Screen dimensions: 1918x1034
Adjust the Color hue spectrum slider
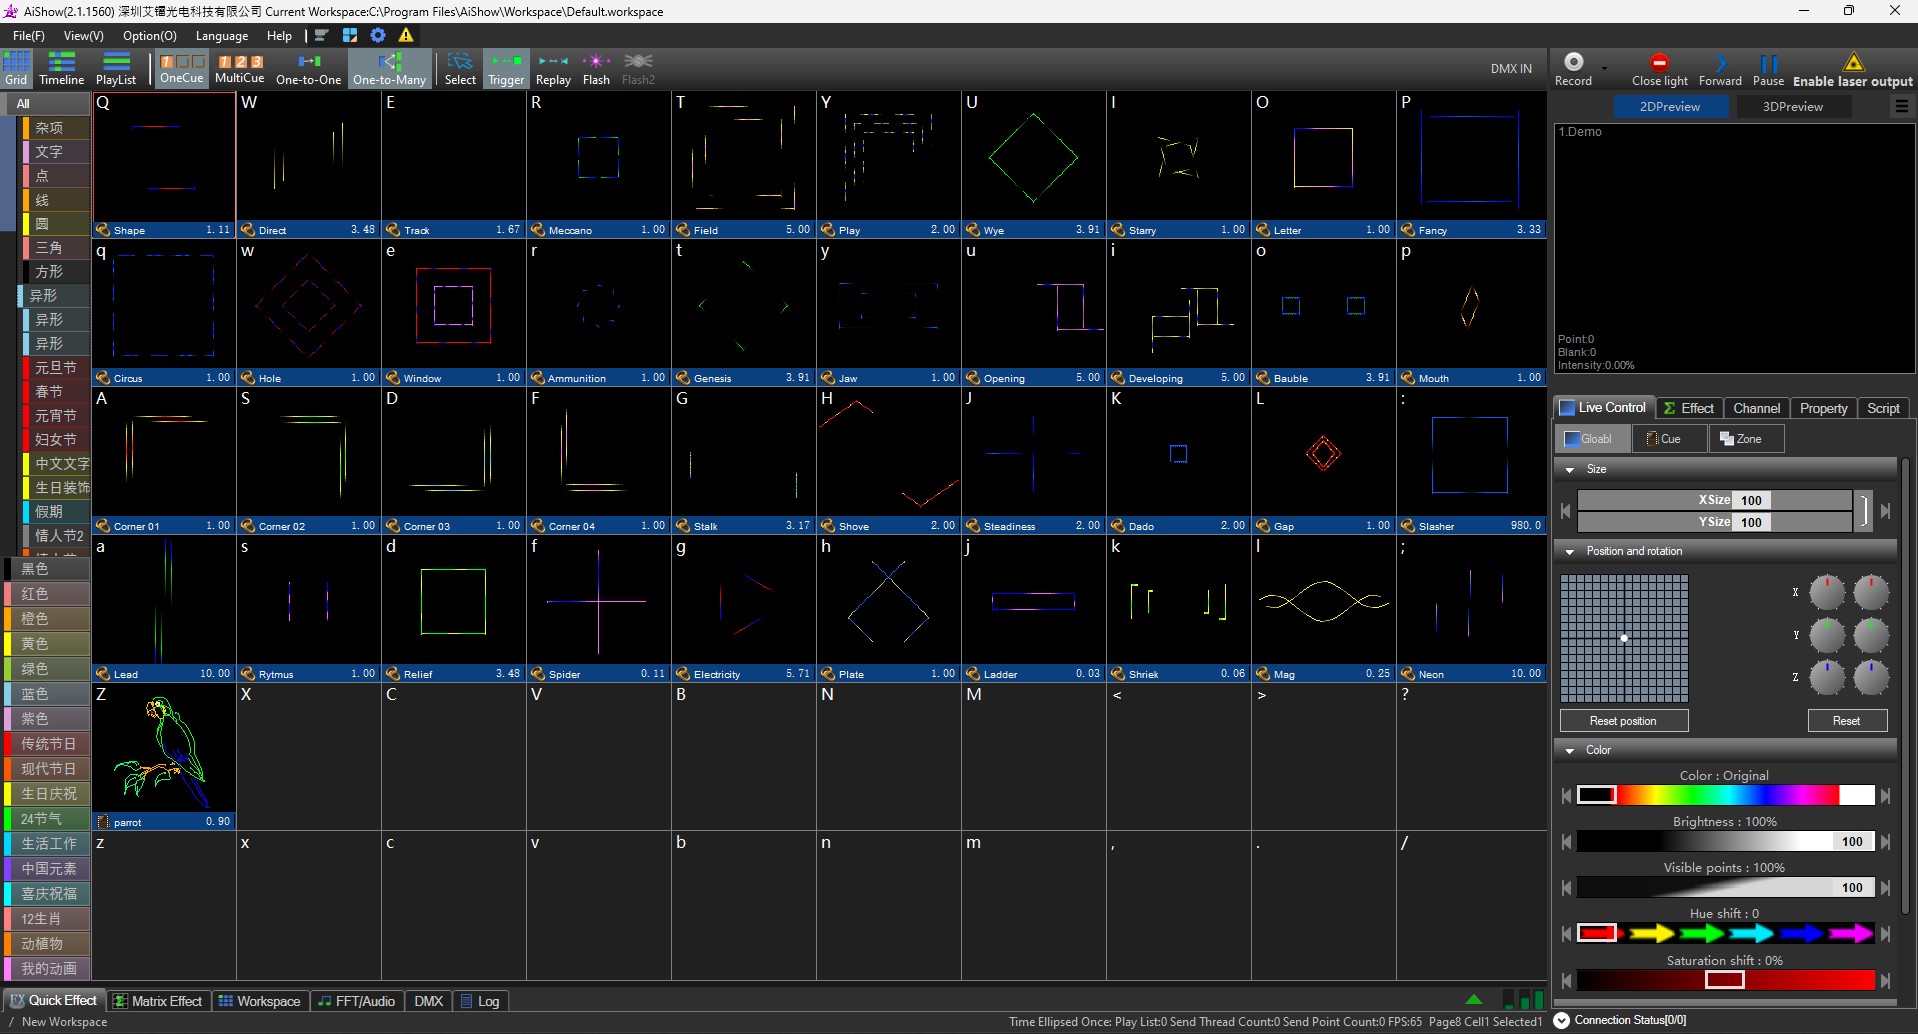pyautogui.click(x=1726, y=795)
